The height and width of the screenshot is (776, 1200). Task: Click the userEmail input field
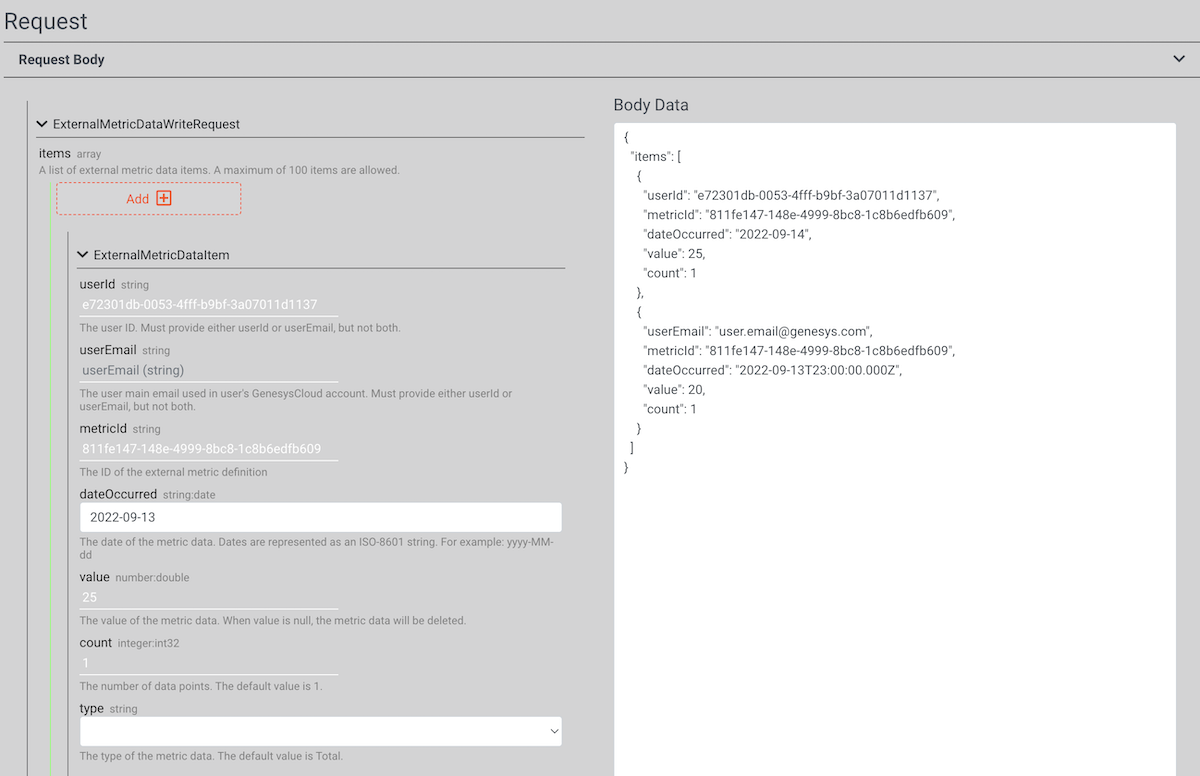tap(200, 369)
